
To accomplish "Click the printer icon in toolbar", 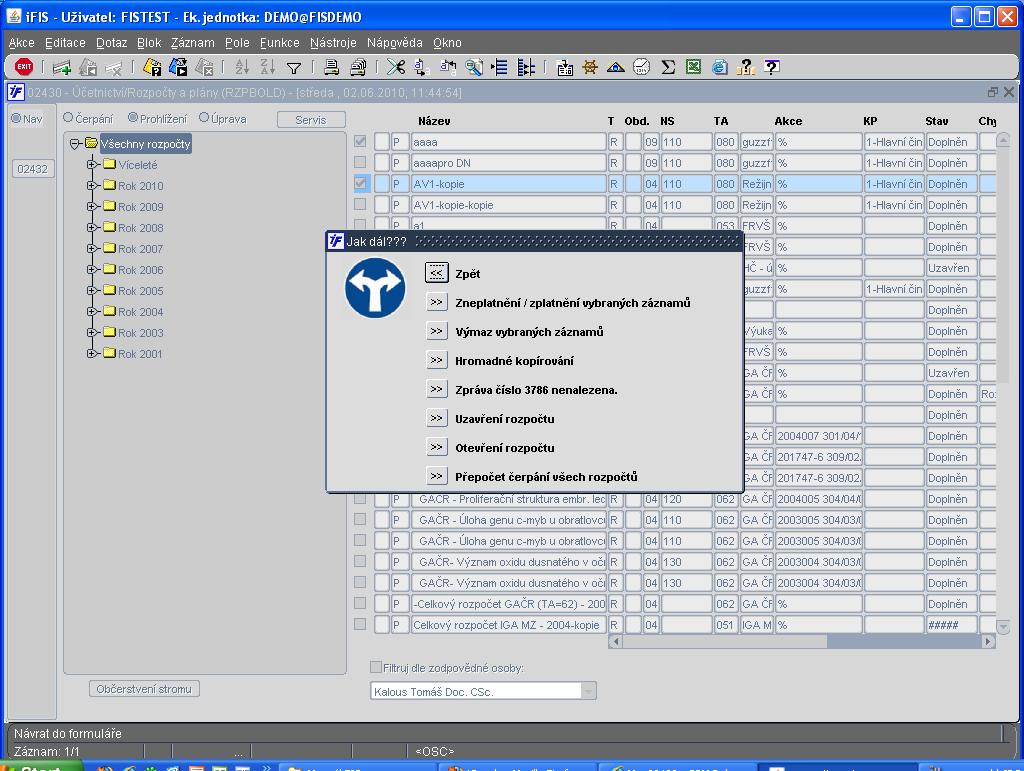I will 331,68.
